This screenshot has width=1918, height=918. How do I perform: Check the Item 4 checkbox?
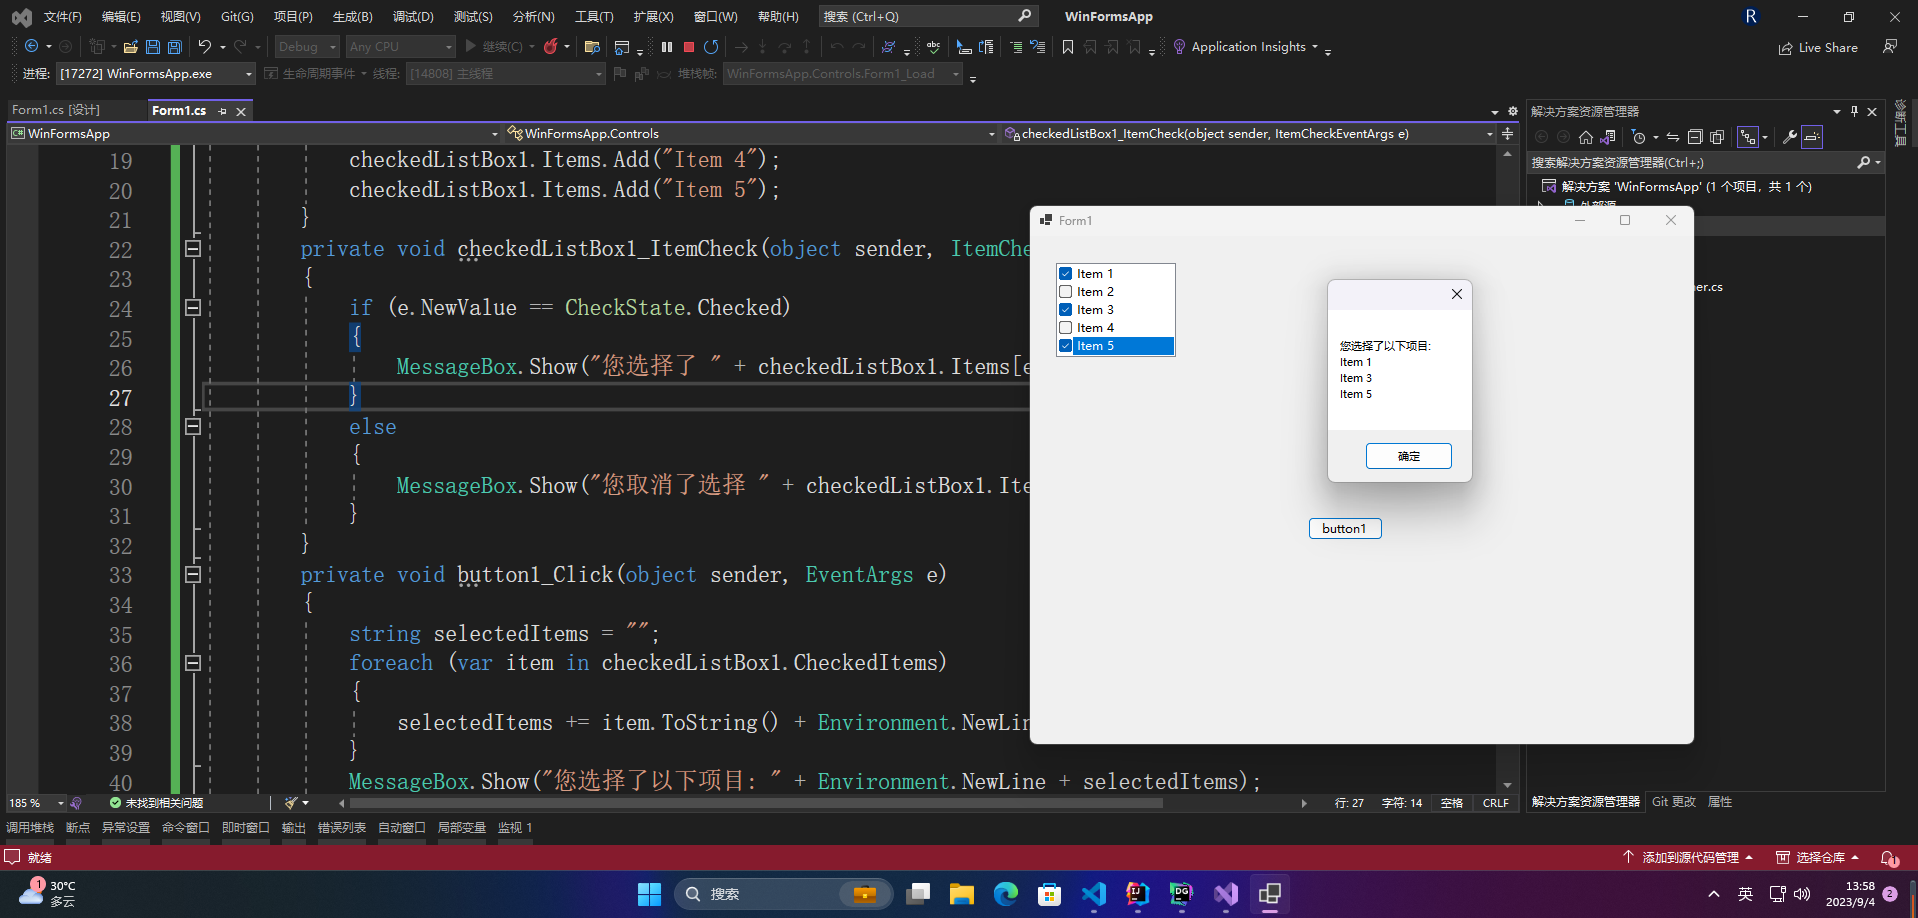[1066, 328]
